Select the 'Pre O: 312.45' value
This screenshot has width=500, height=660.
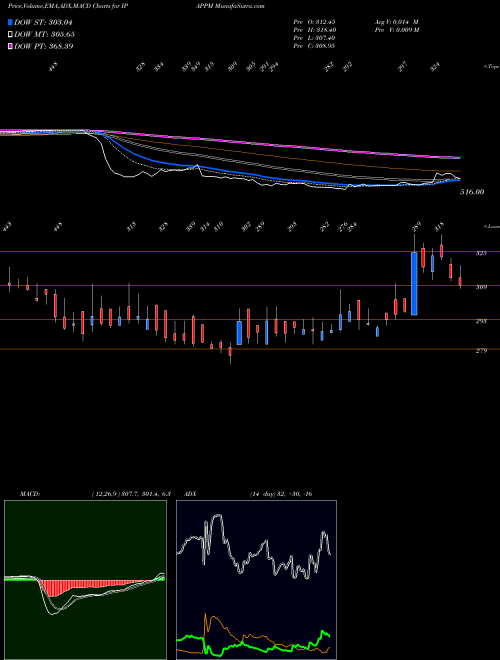click(314, 22)
